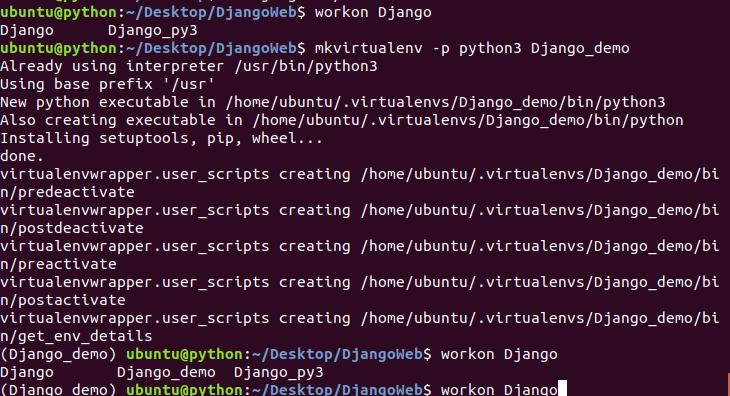Screen dimensions: 730x396
Task: Click the 'n/postdeactivate' text
Action: 72,228
